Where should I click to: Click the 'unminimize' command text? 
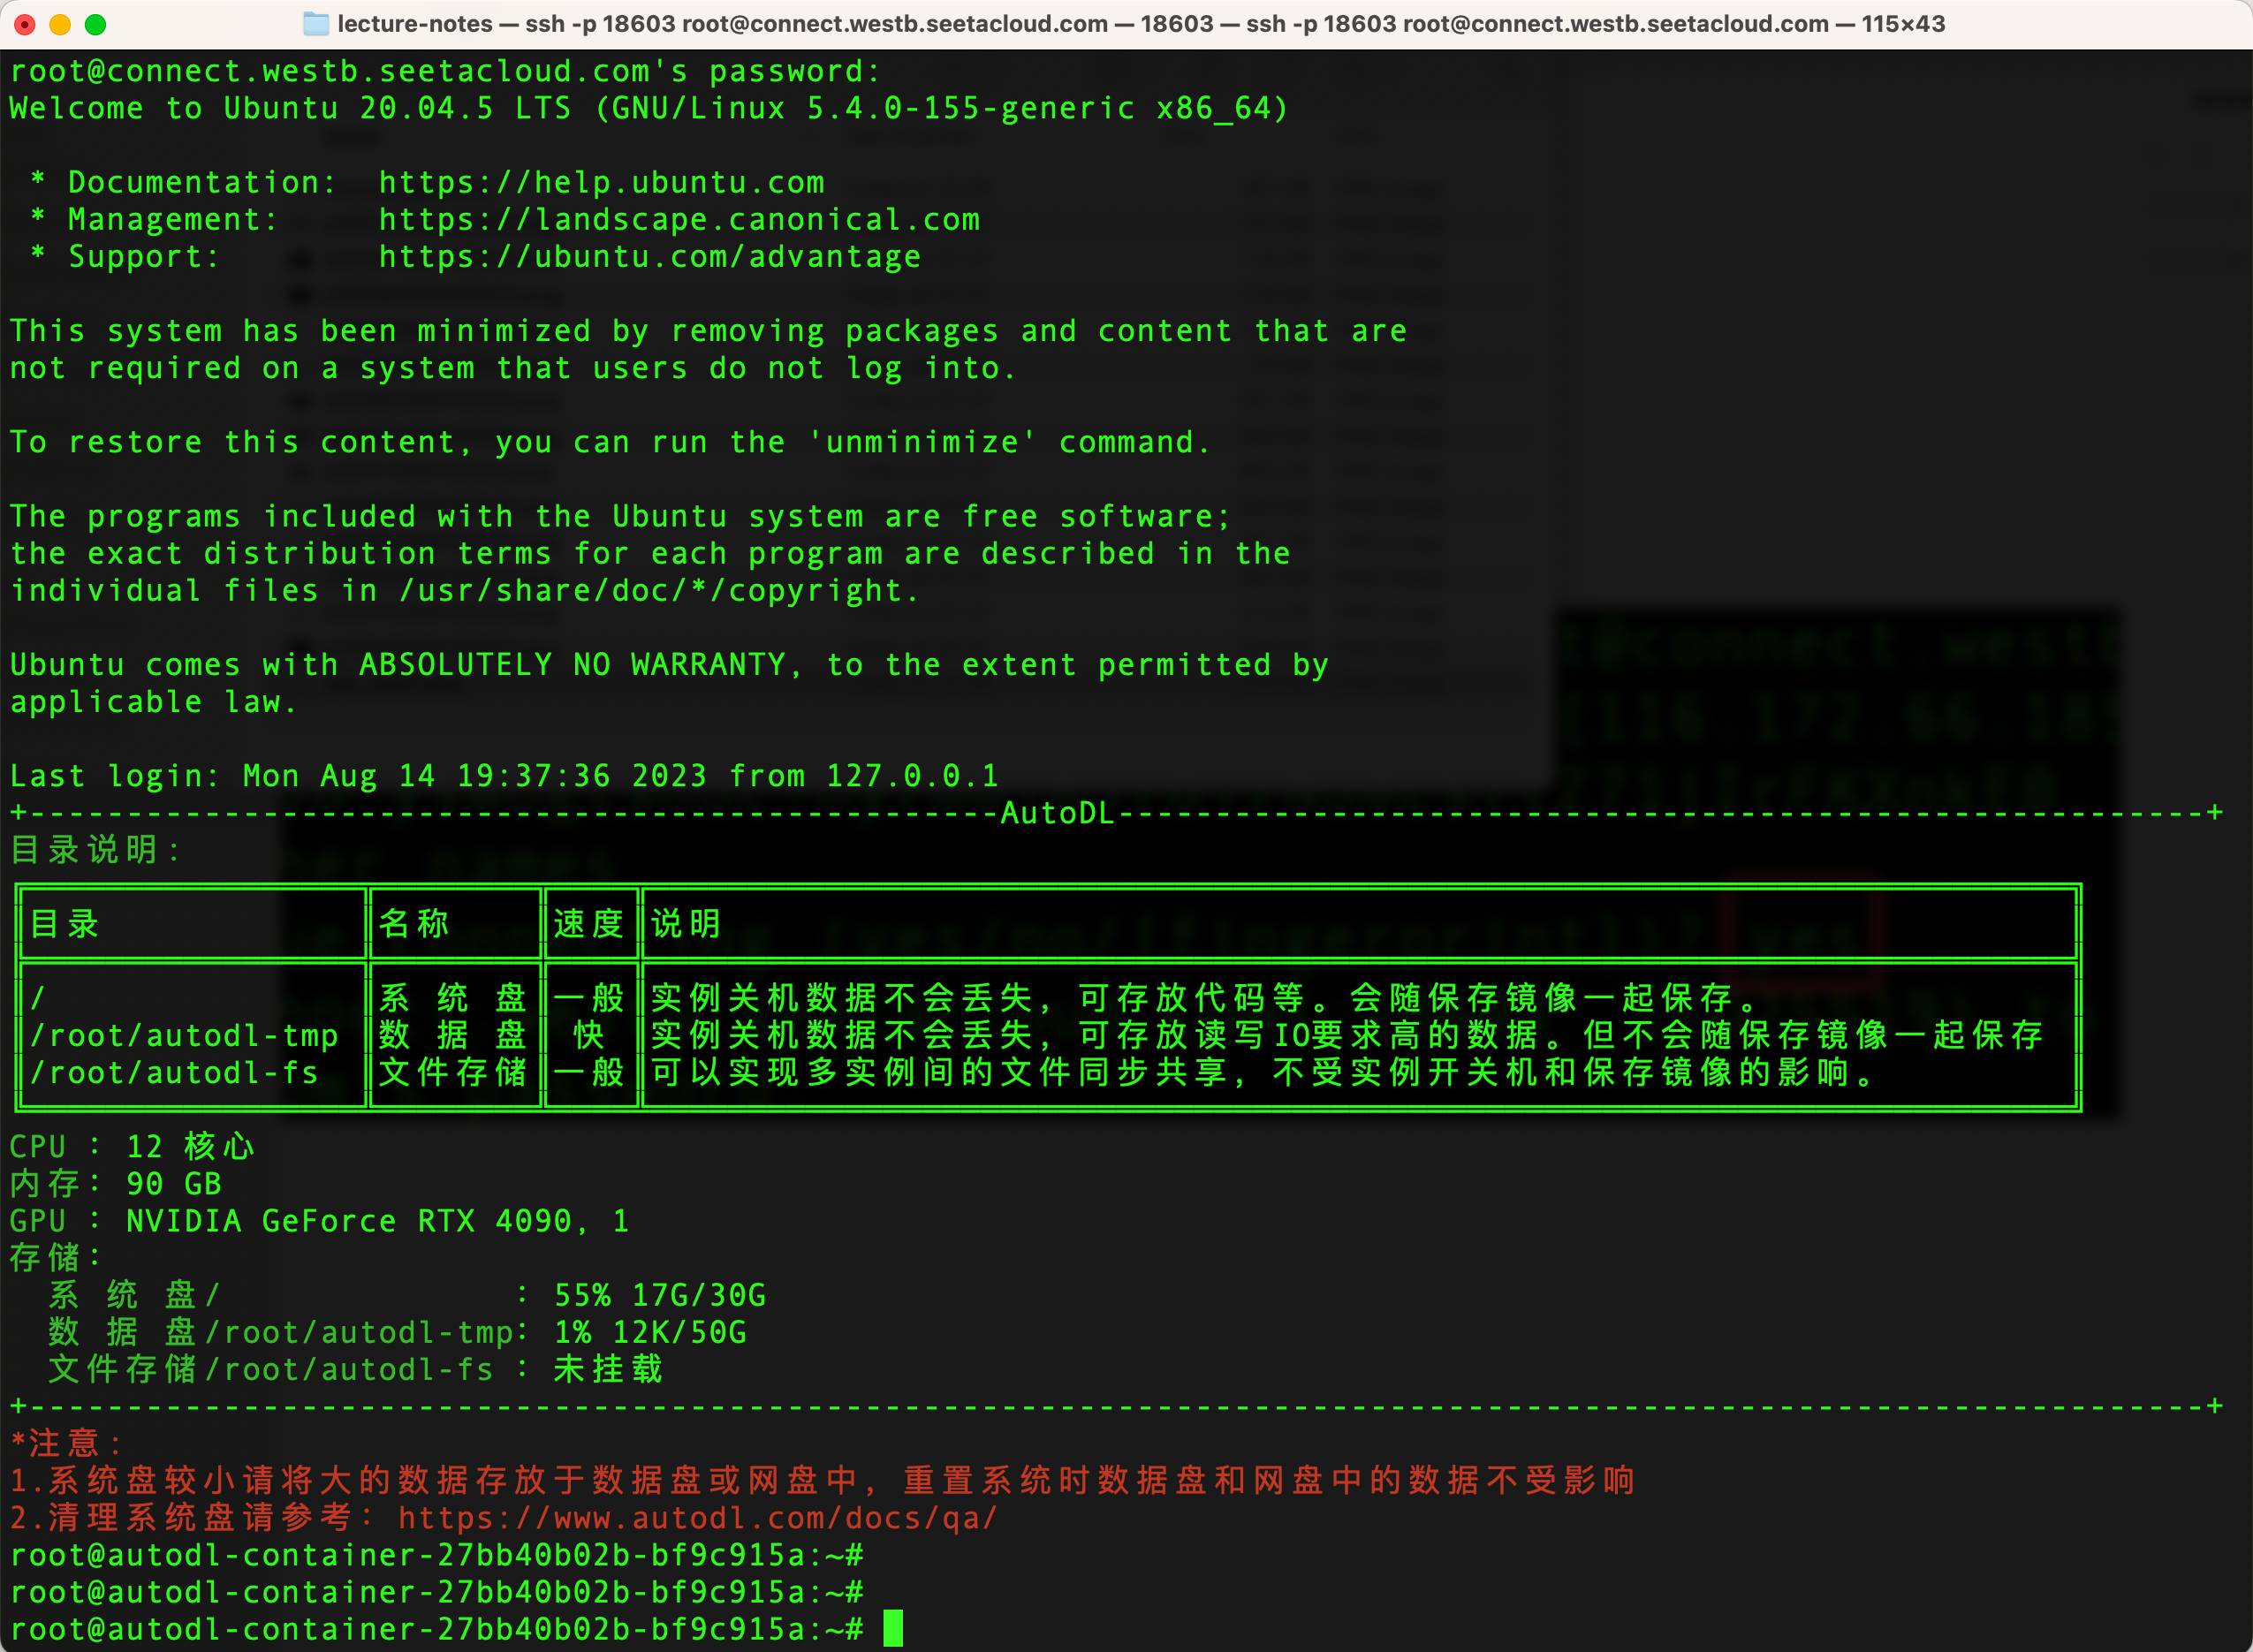(x=922, y=442)
